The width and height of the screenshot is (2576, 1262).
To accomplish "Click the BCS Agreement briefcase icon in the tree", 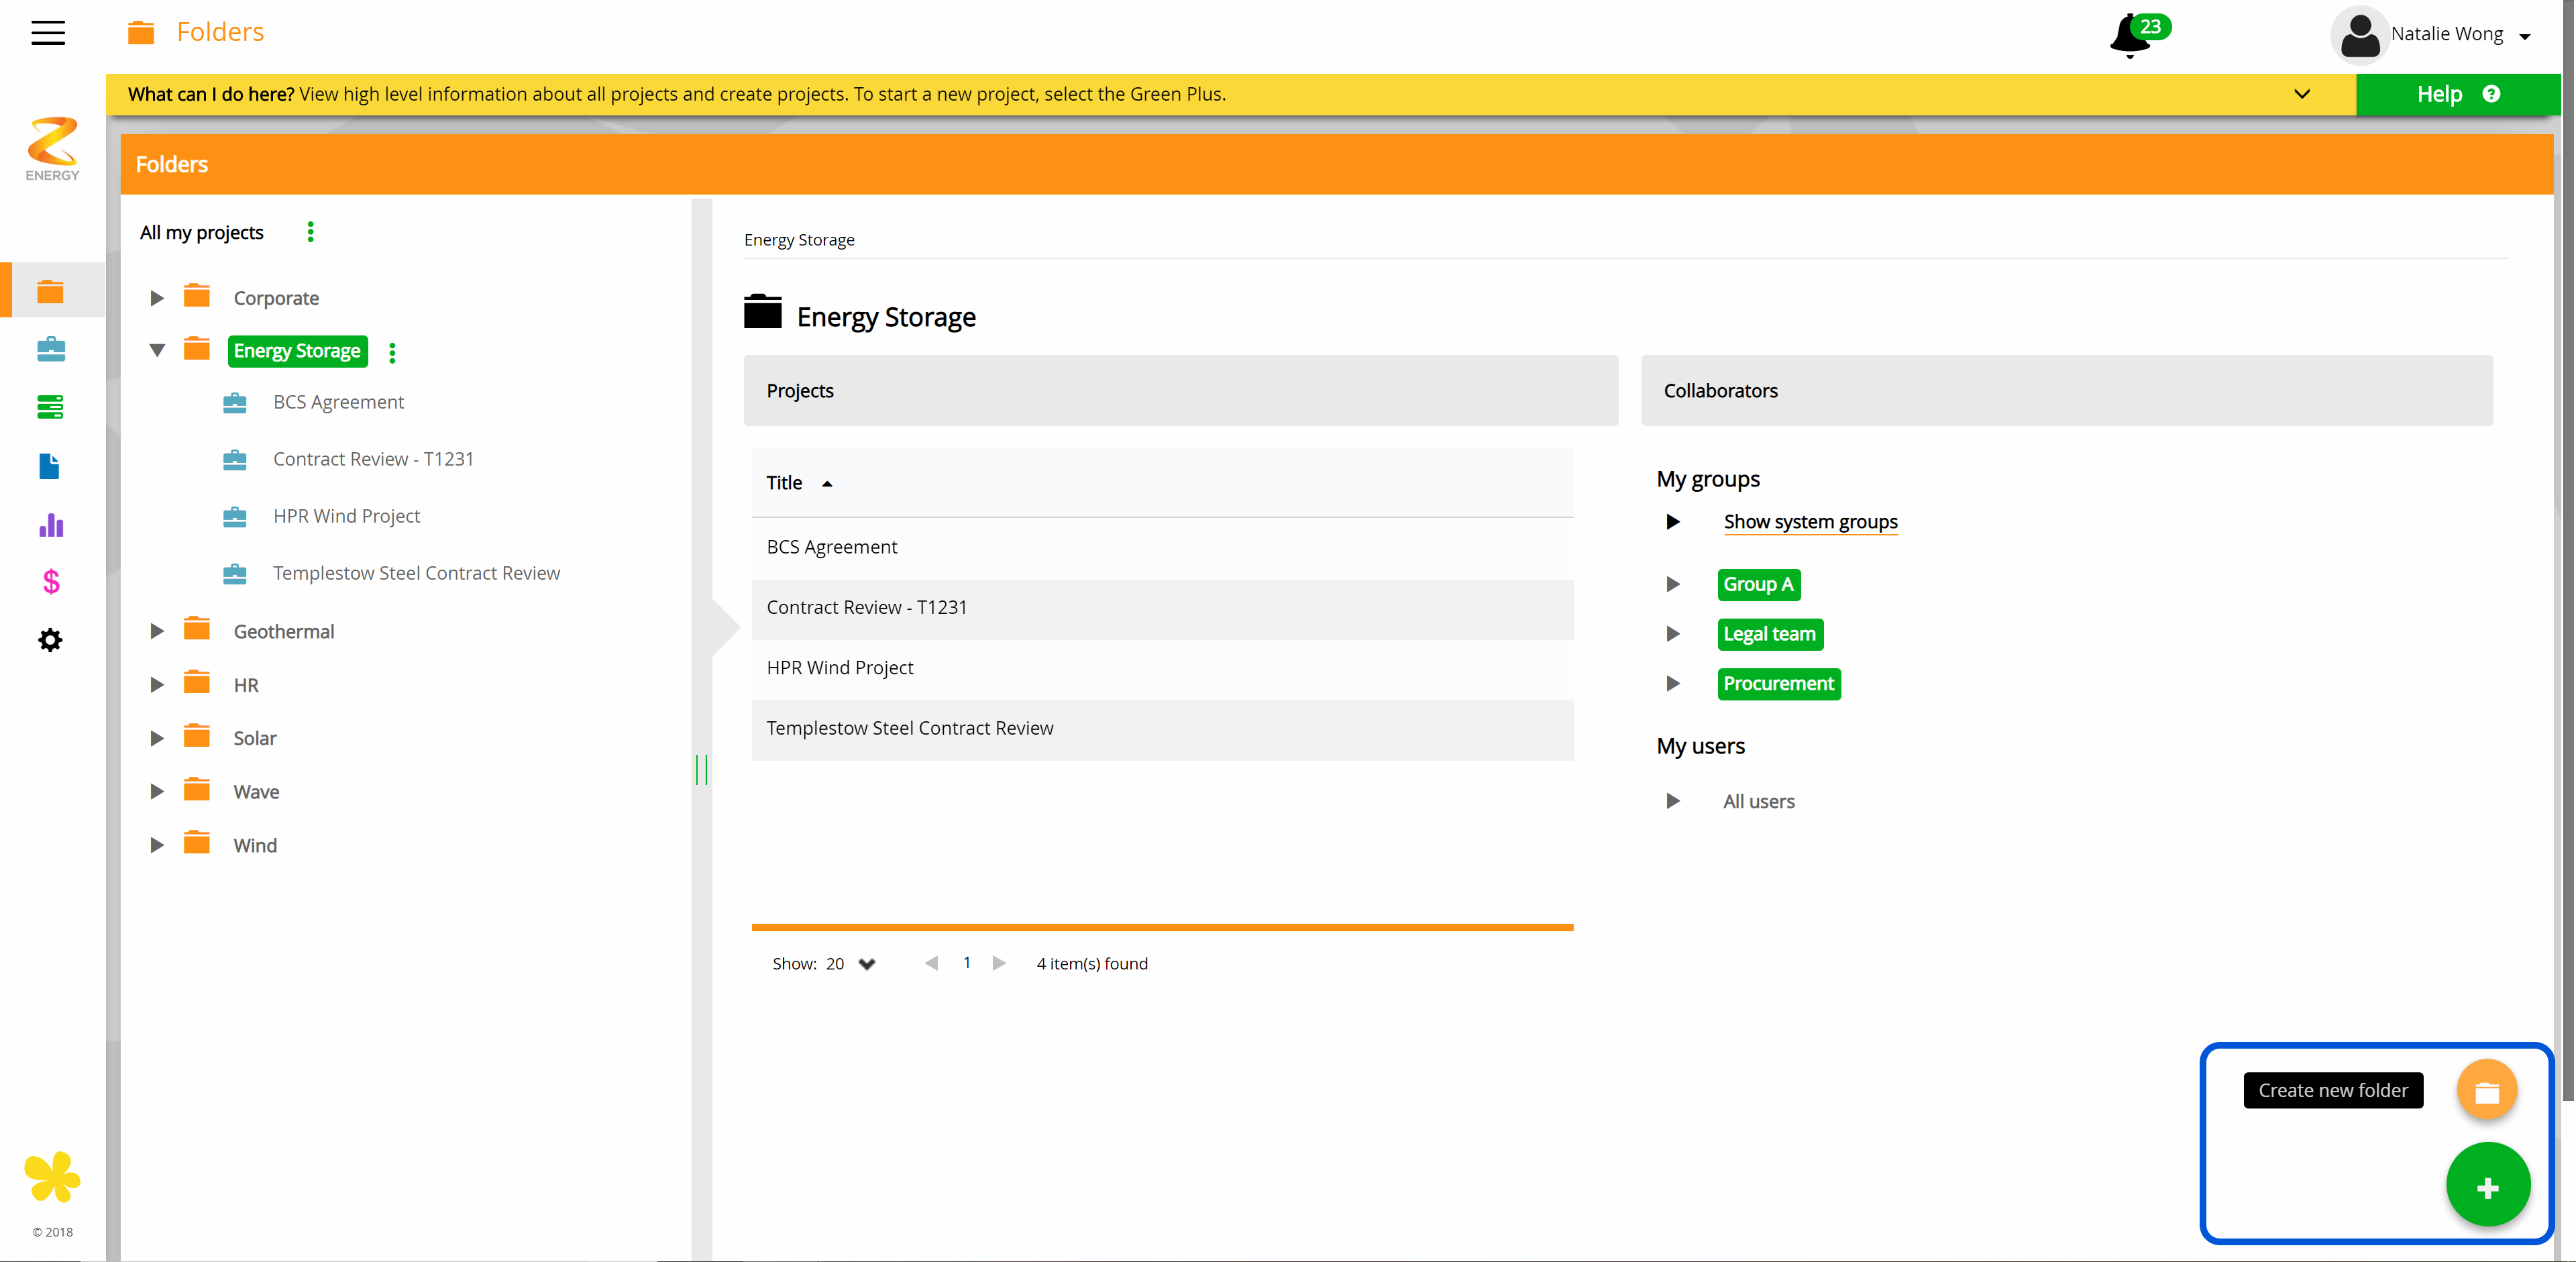I will click(235, 402).
